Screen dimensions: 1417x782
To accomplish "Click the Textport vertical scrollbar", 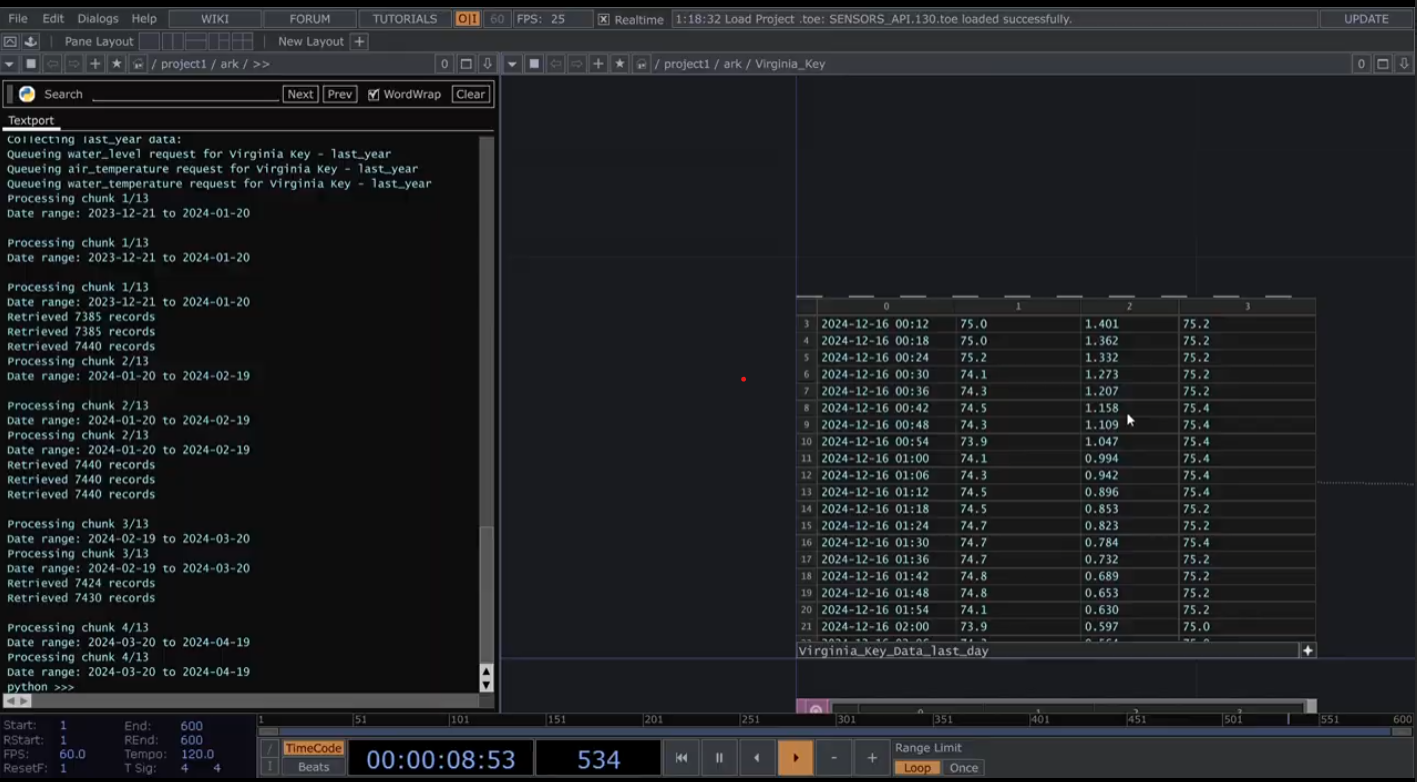I will (486, 398).
